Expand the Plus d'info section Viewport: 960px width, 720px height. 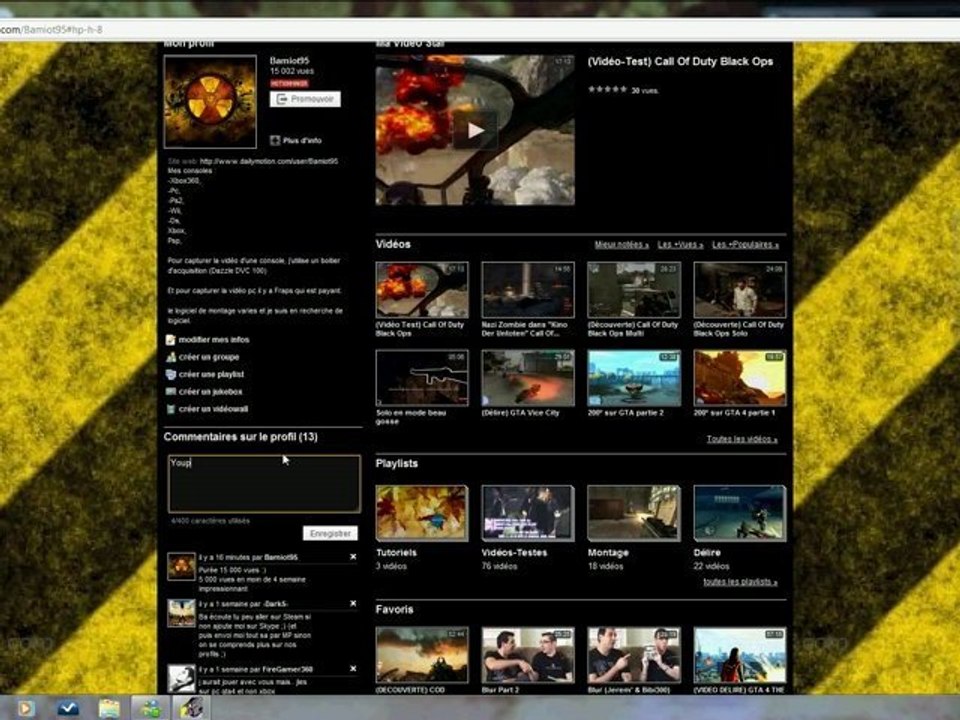point(296,140)
